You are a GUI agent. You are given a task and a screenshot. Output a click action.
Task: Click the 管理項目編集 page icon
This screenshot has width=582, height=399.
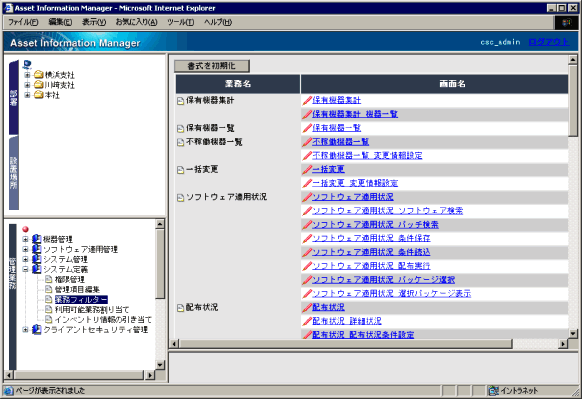48,289
